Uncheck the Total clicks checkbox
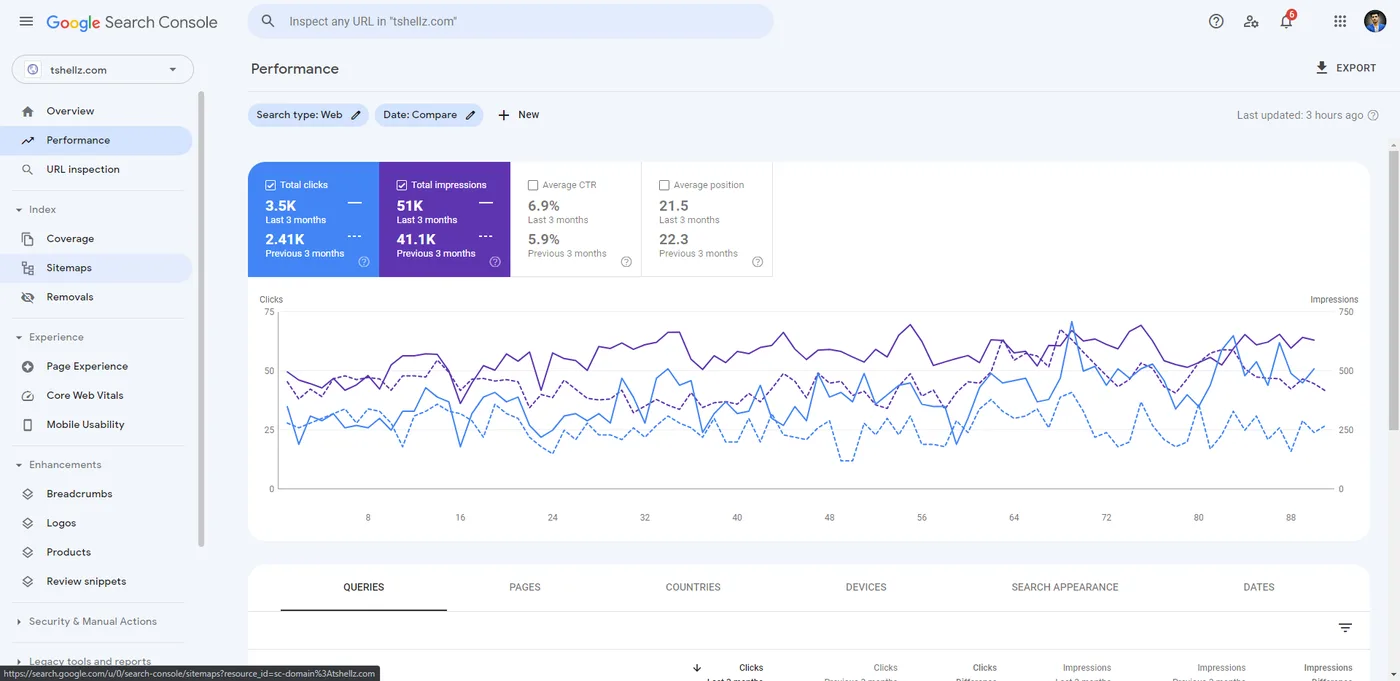The width and height of the screenshot is (1400, 681). [x=271, y=185]
